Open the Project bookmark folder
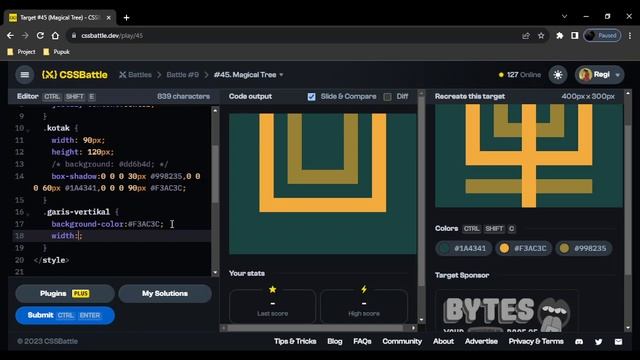This screenshot has width=640, height=360. pos(22,52)
